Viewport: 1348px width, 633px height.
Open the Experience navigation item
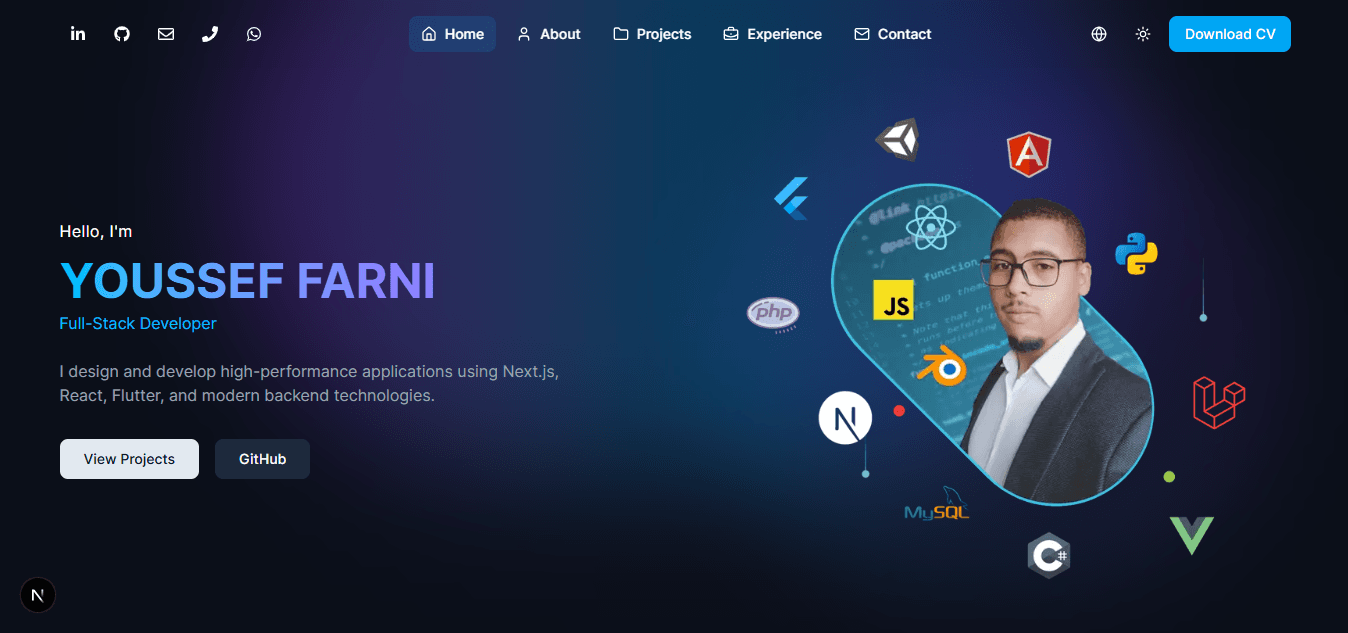tap(772, 33)
